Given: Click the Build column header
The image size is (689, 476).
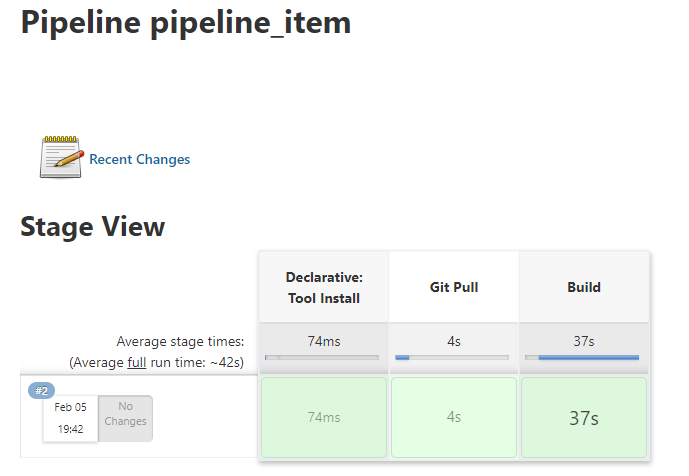Looking at the screenshot, I should (584, 287).
